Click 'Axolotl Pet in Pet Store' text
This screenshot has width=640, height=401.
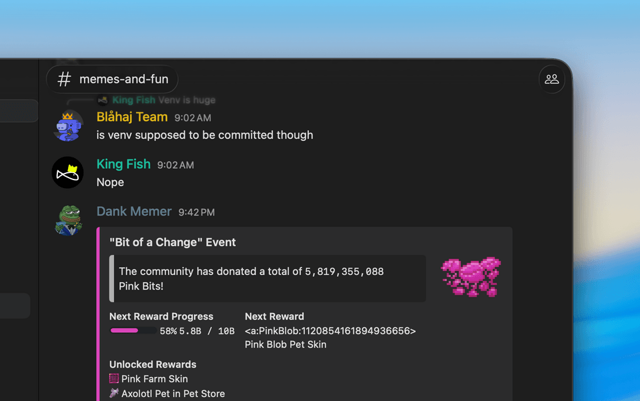(173, 394)
